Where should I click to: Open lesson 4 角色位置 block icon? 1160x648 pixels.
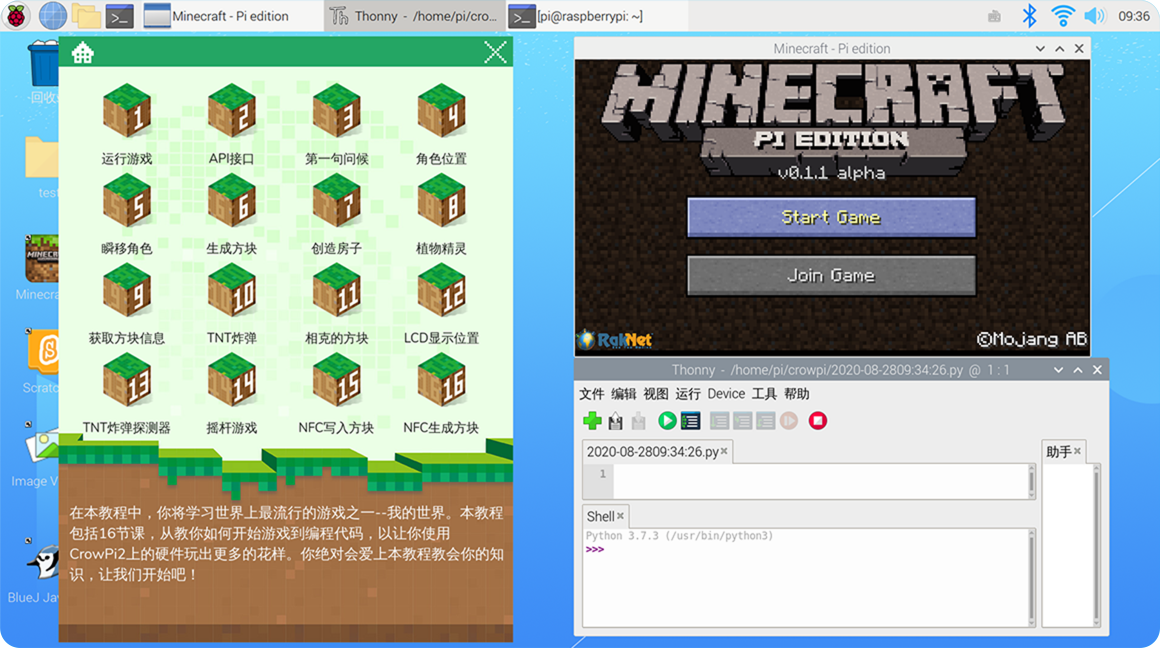pos(442,111)
